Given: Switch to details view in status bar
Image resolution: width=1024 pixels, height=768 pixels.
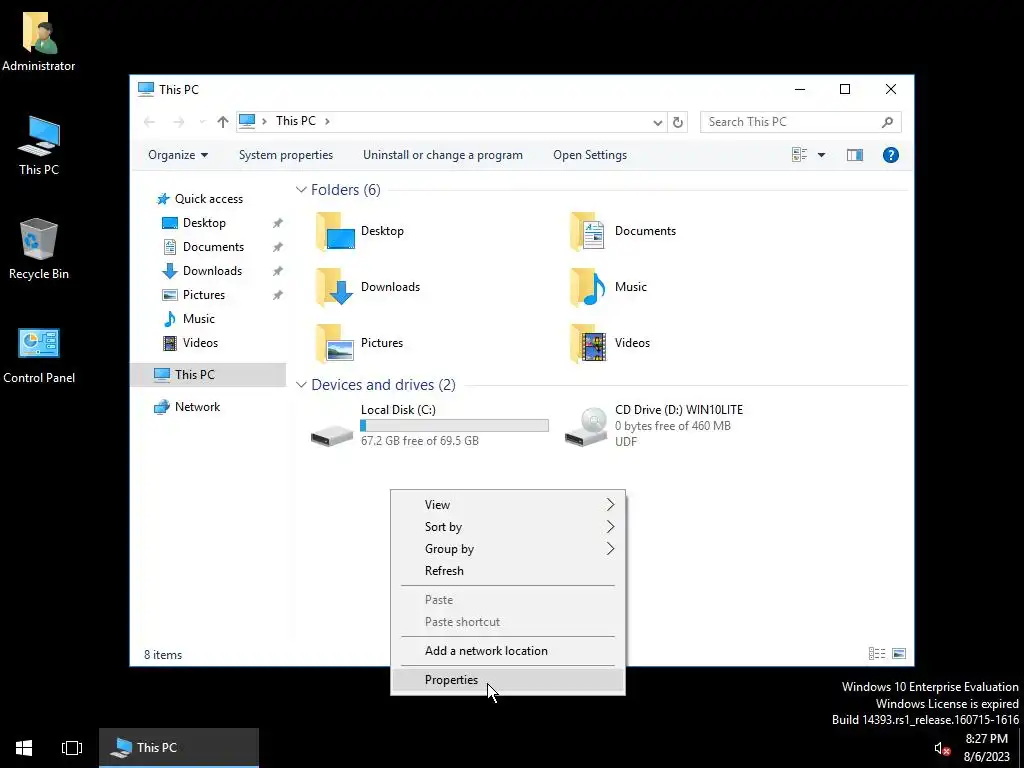Looking at the screenshot, I should tap(876, 654).
